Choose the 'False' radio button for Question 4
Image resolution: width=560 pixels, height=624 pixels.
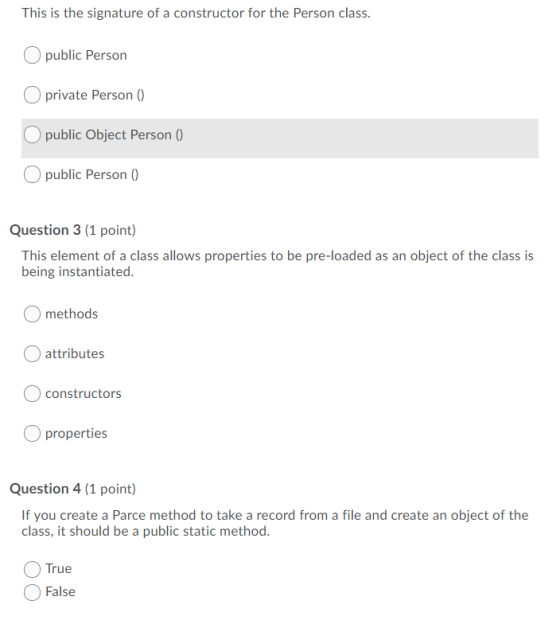click(x=32, y=592)
